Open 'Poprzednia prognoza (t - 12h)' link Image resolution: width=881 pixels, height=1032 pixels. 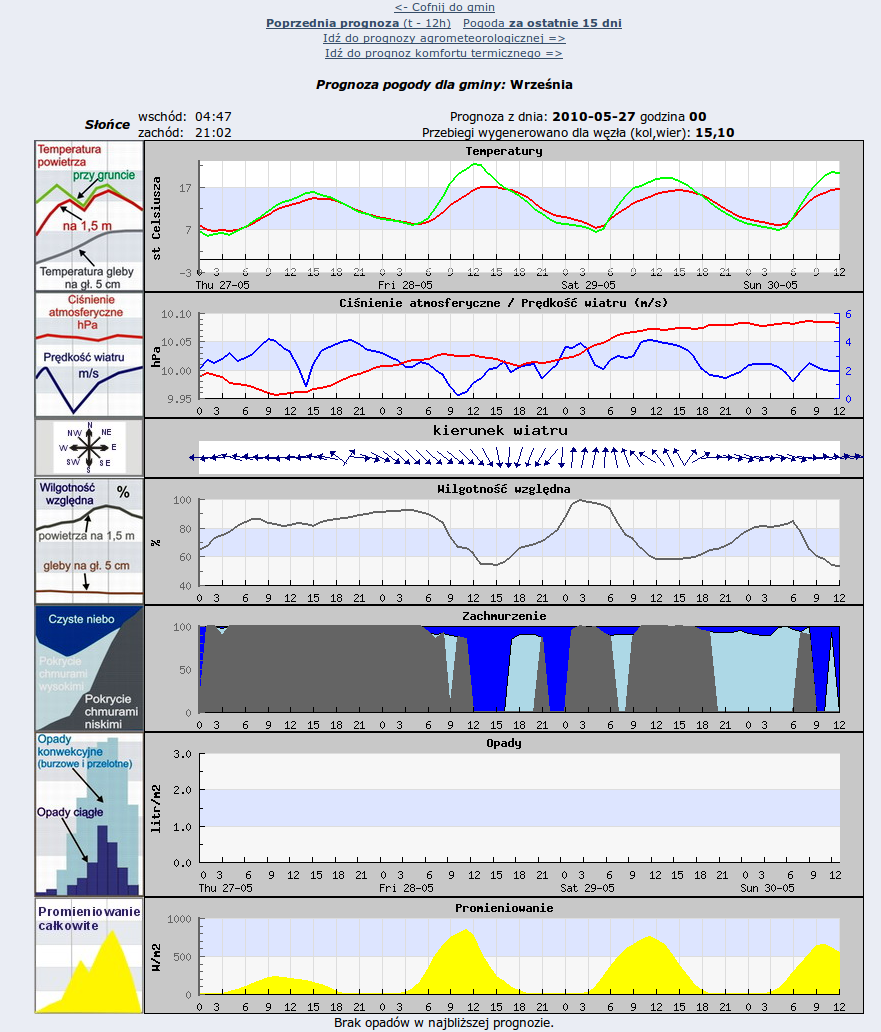[358, 22]
